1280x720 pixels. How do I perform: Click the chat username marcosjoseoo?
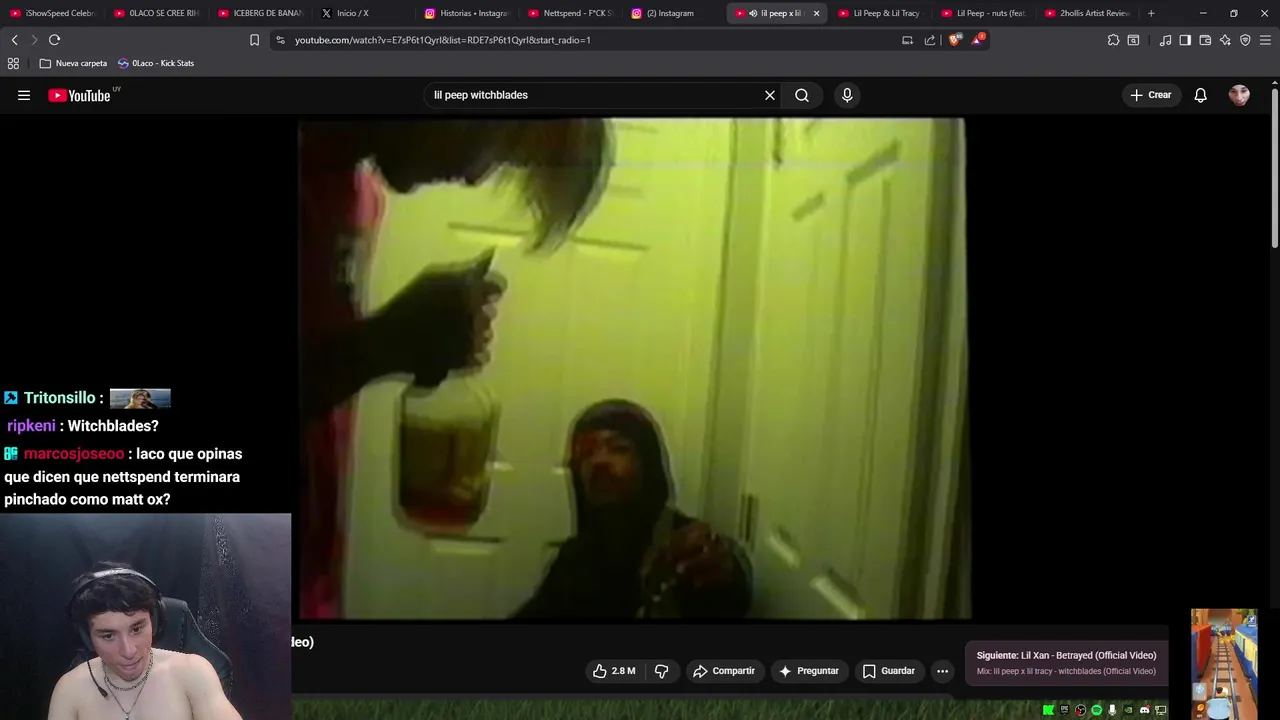74,454
